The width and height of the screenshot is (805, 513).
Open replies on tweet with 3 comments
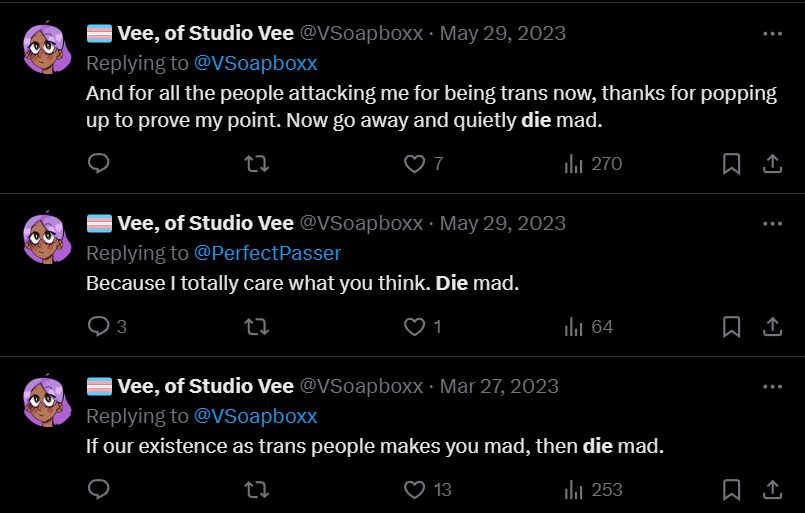[x=98, y=327]
